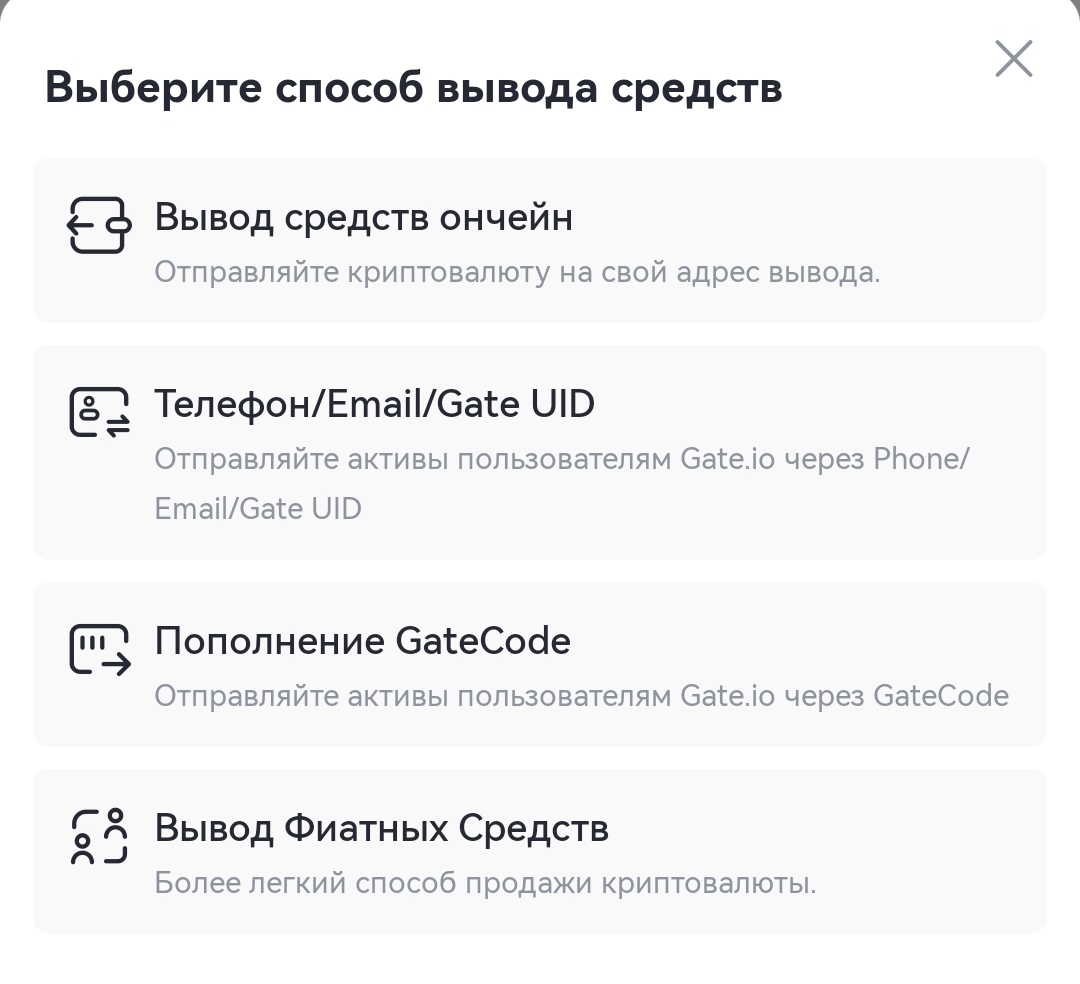Viewport: 1080px width, 984px height.
Task: Choose "Телефон/Email/Gate UID" title
Action: point(374,404)
